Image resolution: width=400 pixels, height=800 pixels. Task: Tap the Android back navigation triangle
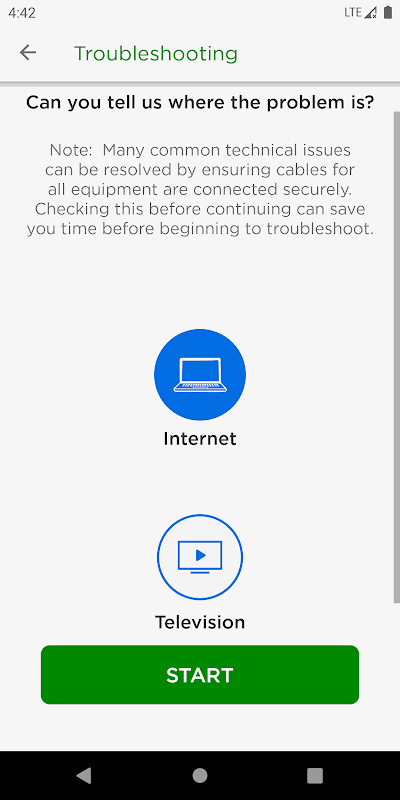pos(84,776)
